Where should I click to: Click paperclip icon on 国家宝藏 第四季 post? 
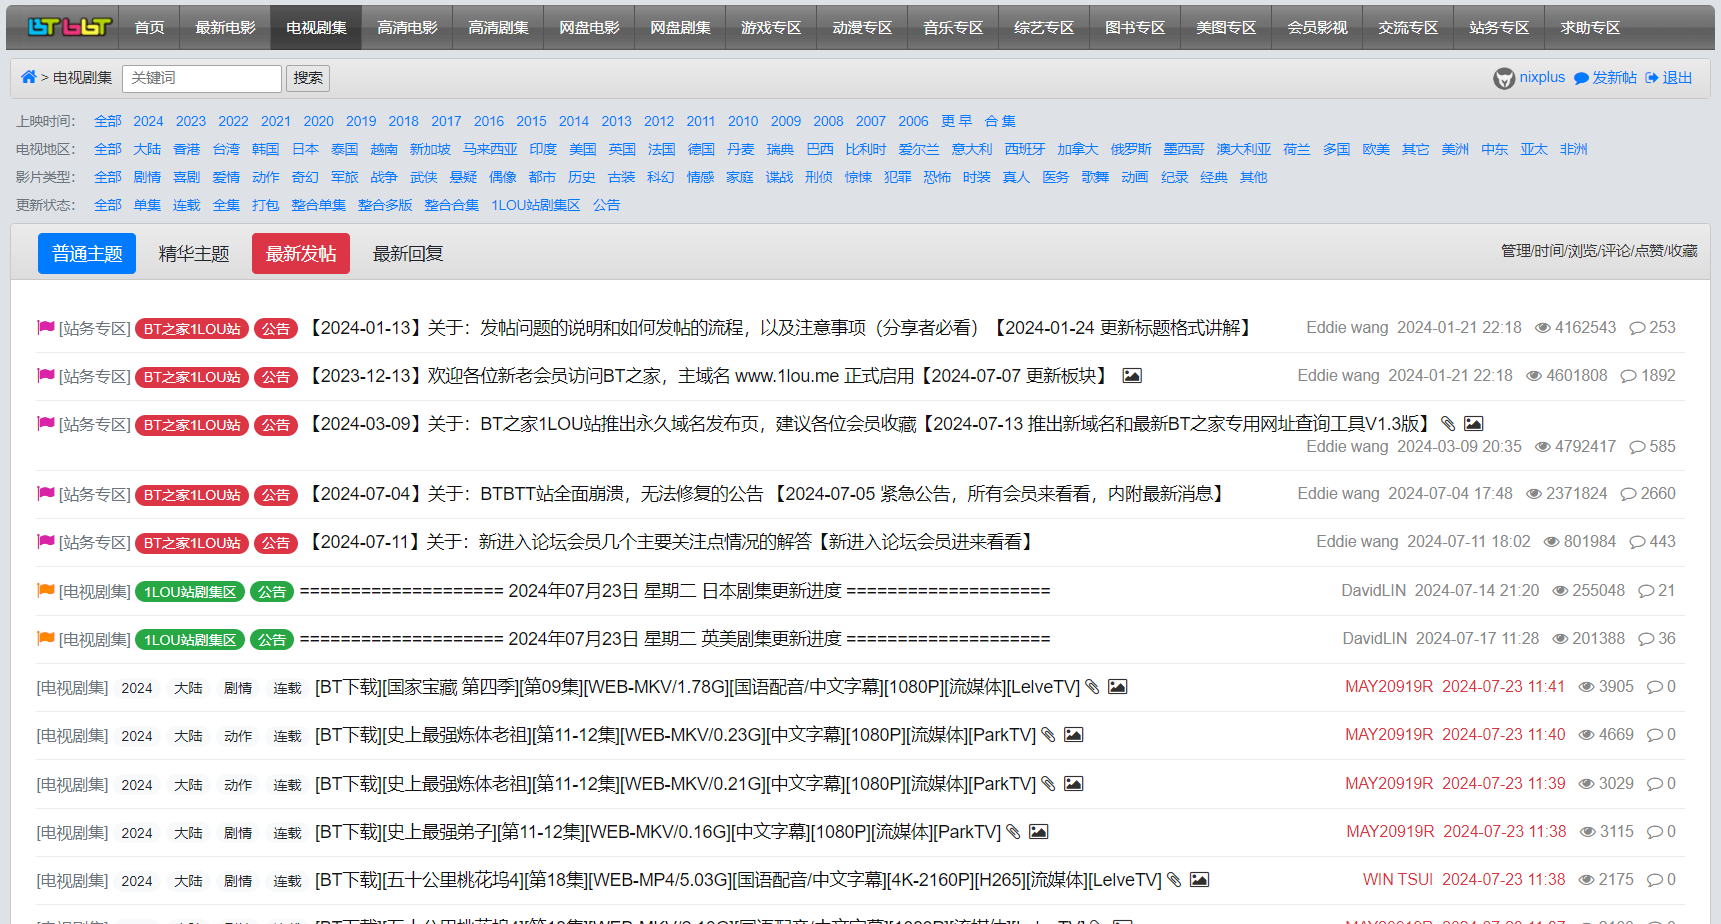pyautogui.click(x=1093, y=687)
